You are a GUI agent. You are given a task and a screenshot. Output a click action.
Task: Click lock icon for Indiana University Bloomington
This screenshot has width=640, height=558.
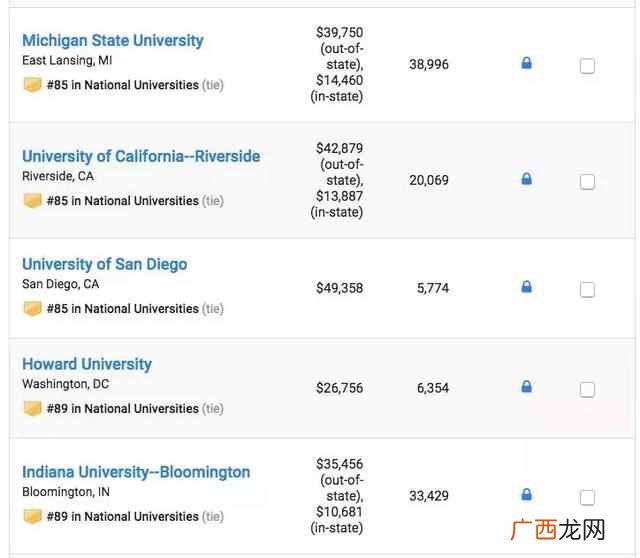click(x=527, y=495)
